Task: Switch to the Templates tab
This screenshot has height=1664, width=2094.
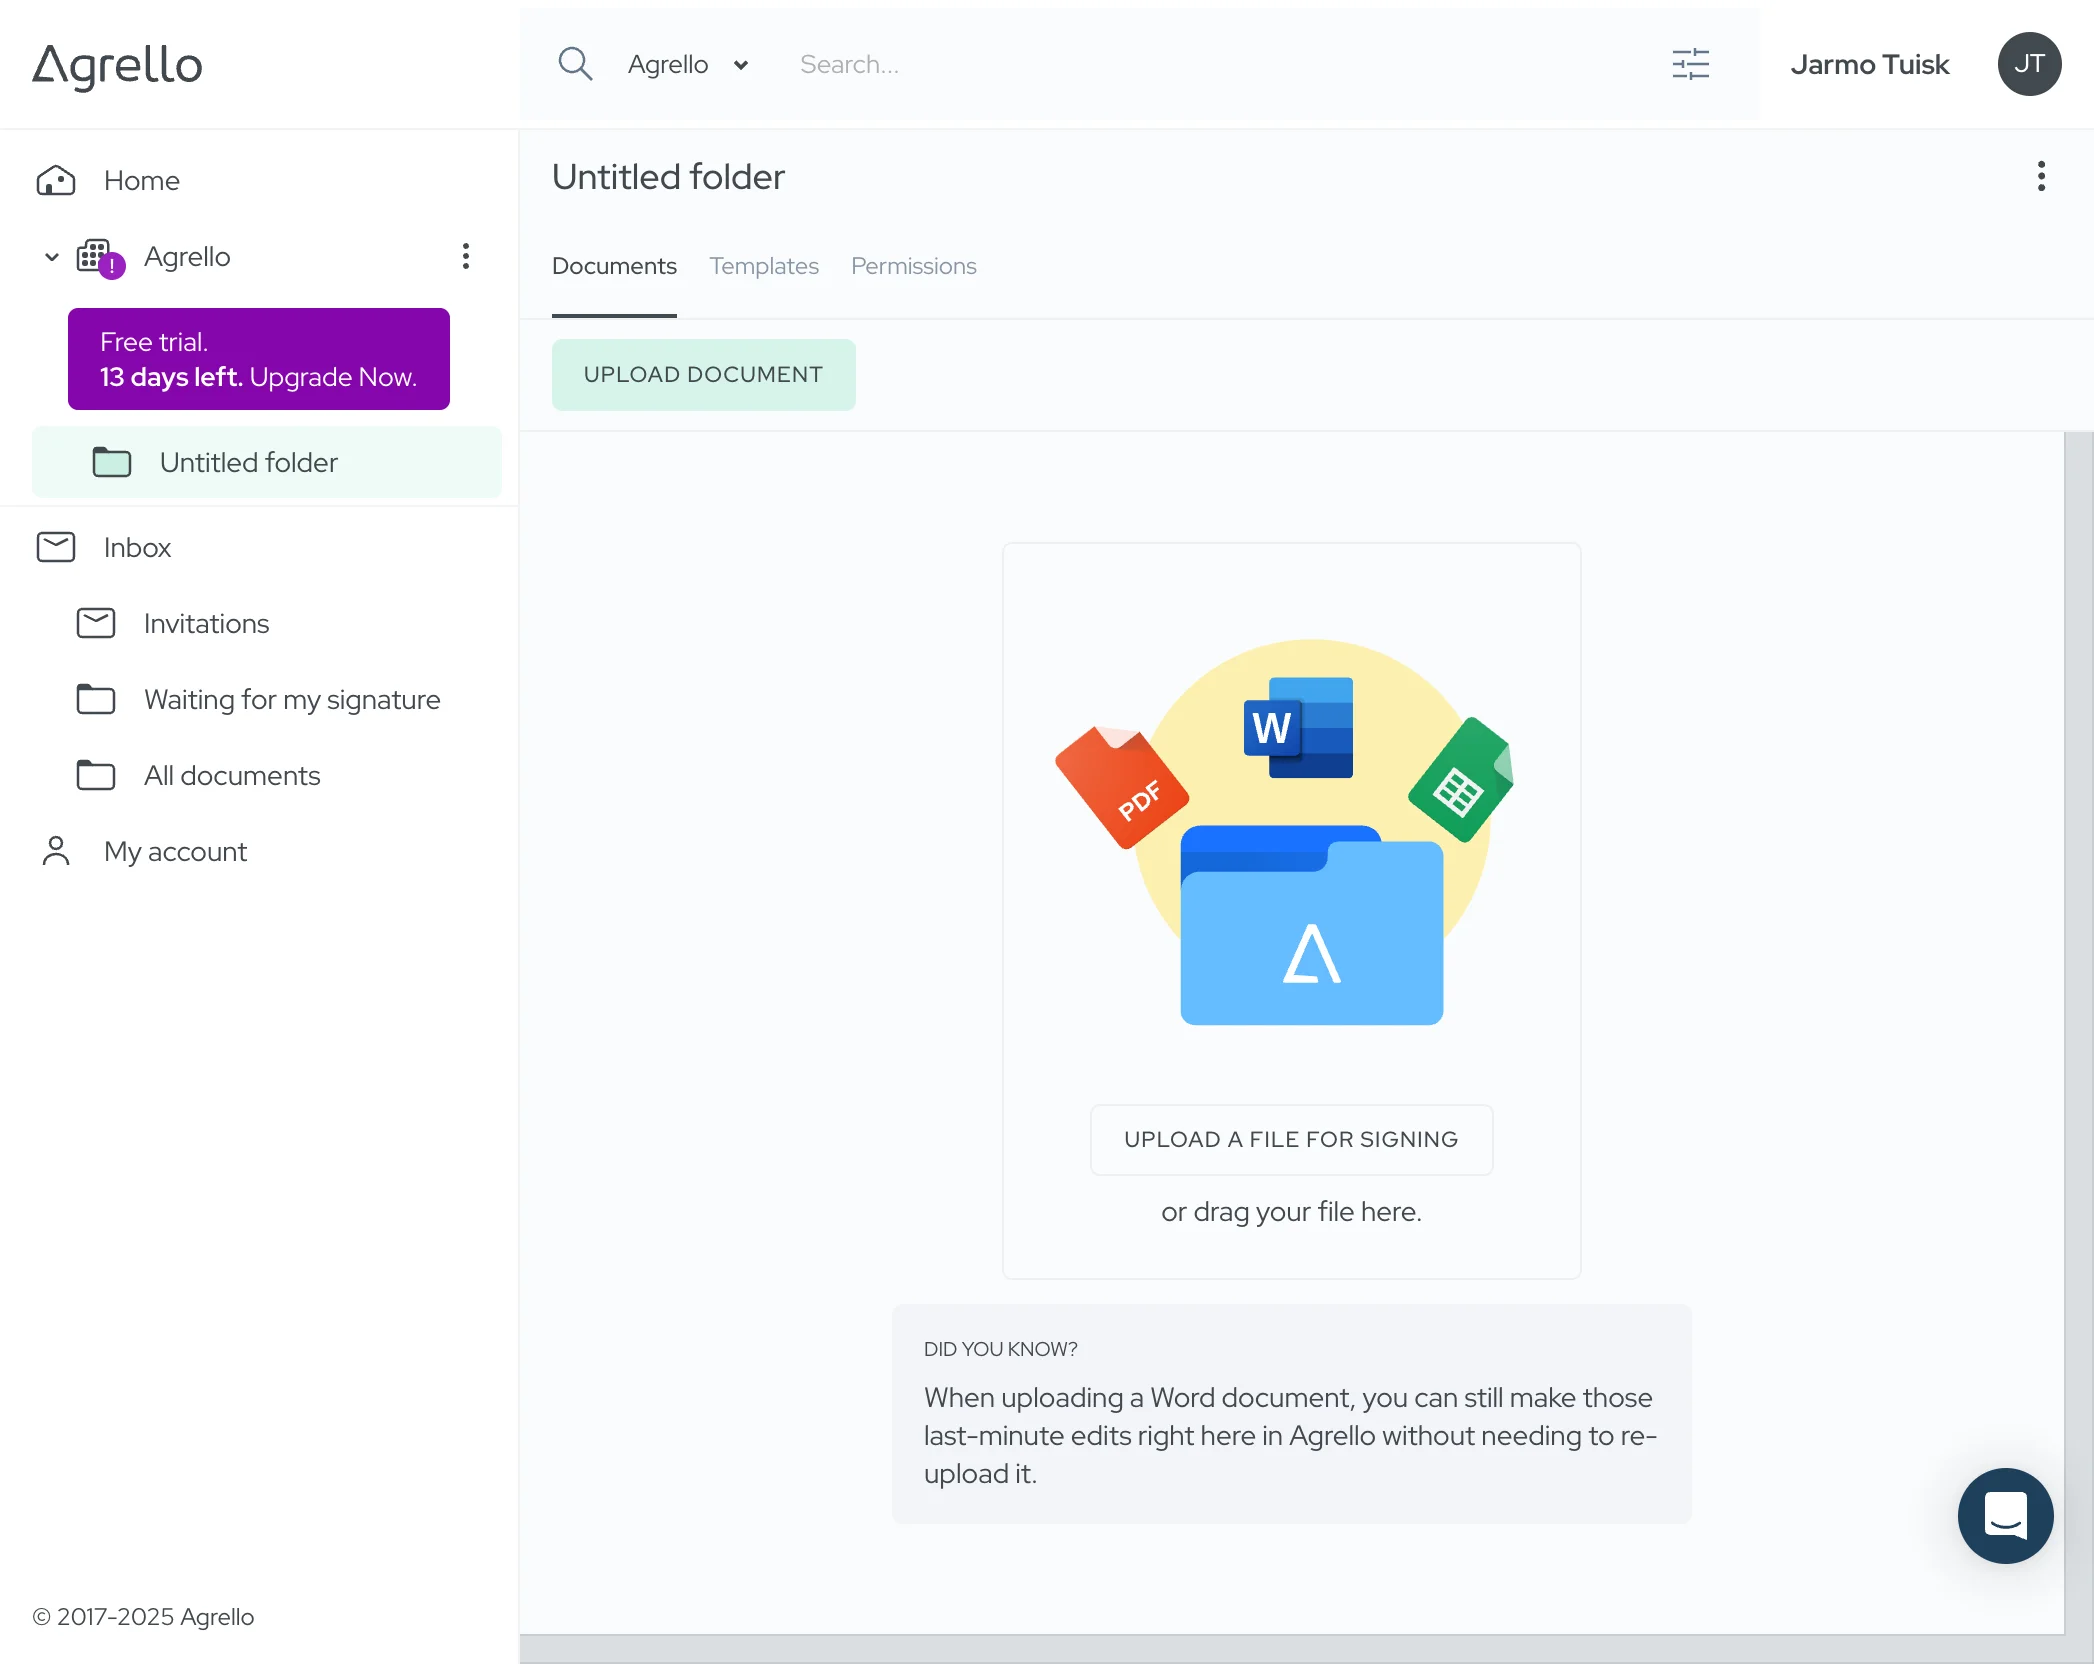Action: coord(764,266)
